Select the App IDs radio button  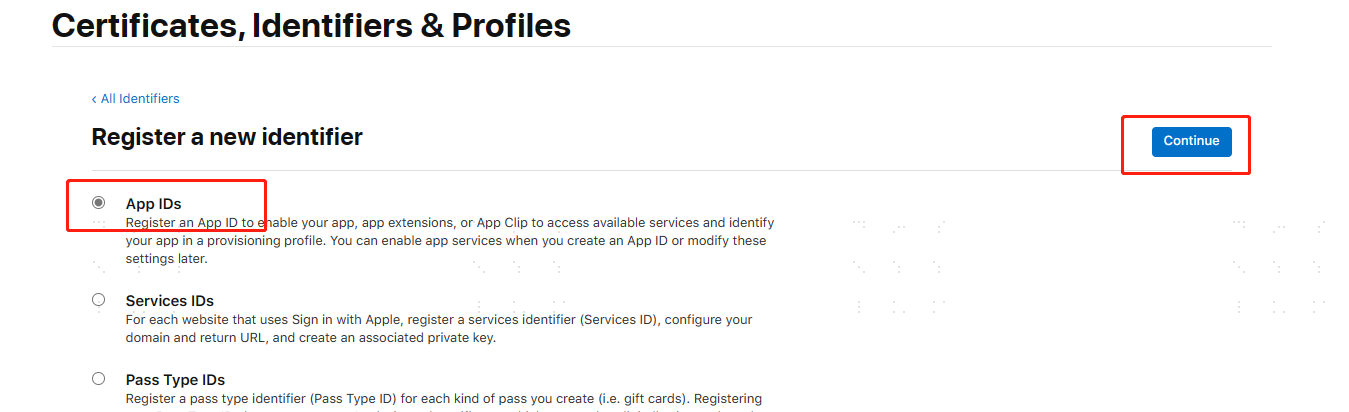point(98,203)
